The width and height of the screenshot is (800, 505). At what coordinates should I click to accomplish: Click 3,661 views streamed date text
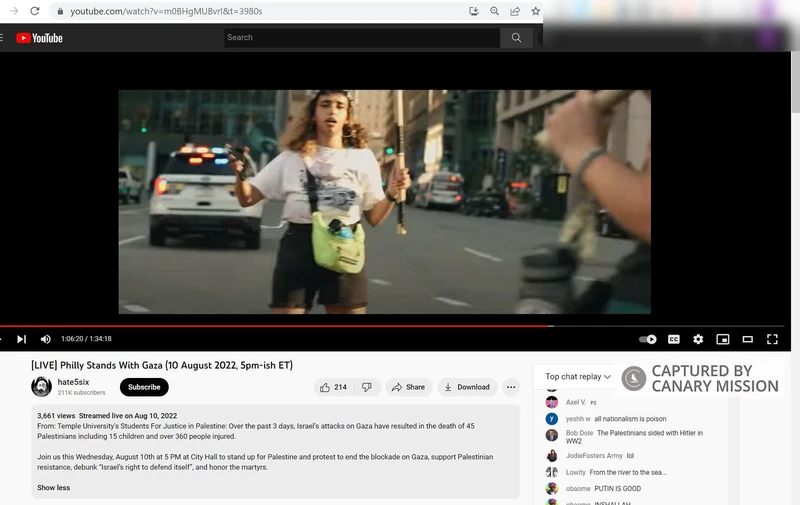click(x=107, y=416)
